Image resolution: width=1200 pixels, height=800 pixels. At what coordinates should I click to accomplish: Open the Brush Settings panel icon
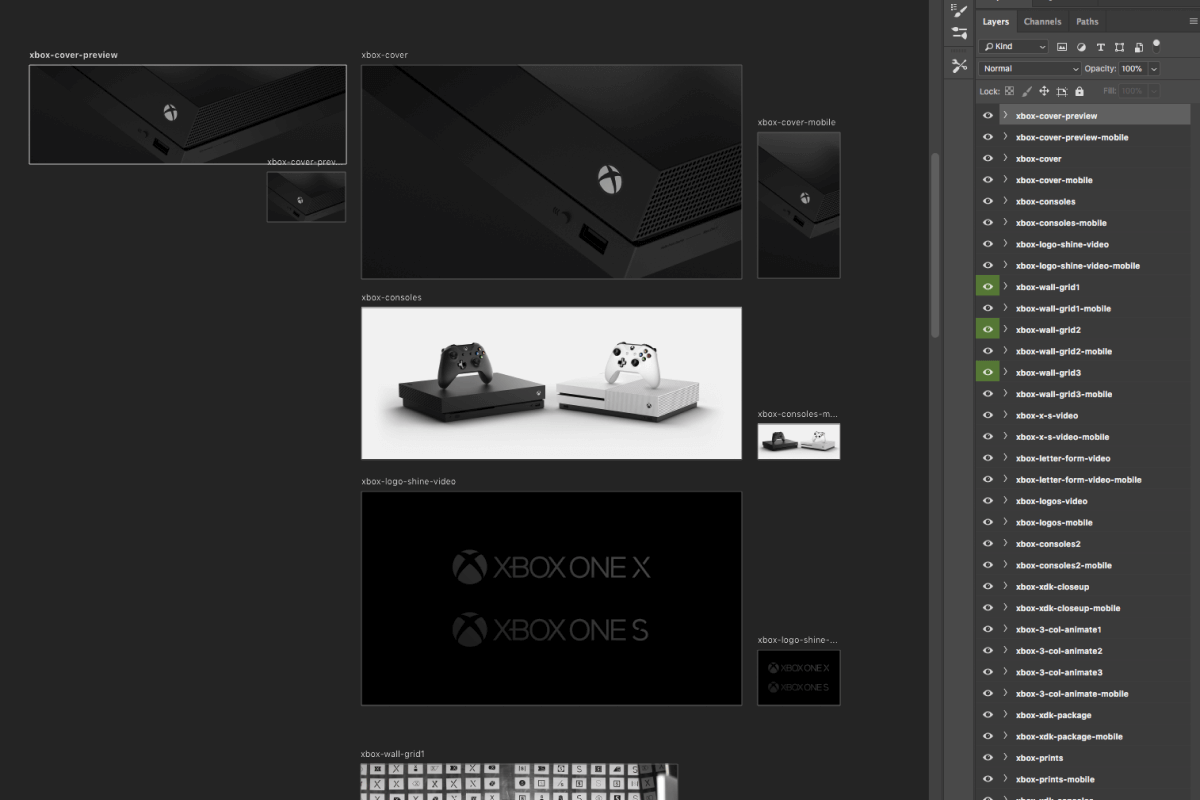click(960, 33)
